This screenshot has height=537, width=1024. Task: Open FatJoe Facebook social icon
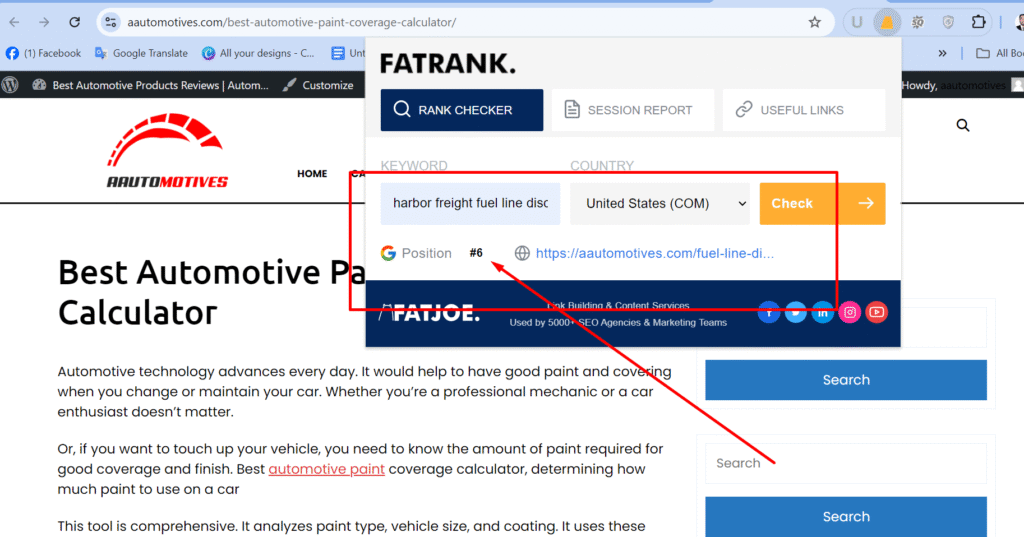click(x=769, y=312)
